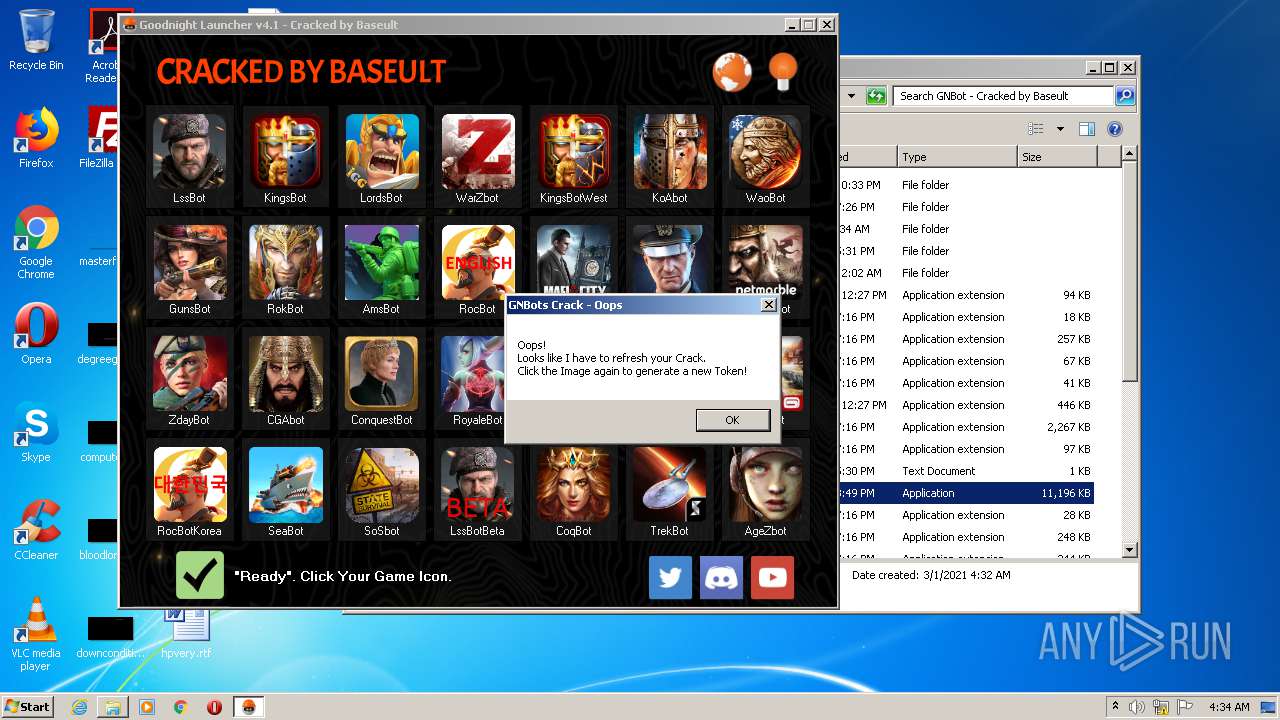
Task: Select the Firefox desktop shortcut
Action: pos(36,138)
